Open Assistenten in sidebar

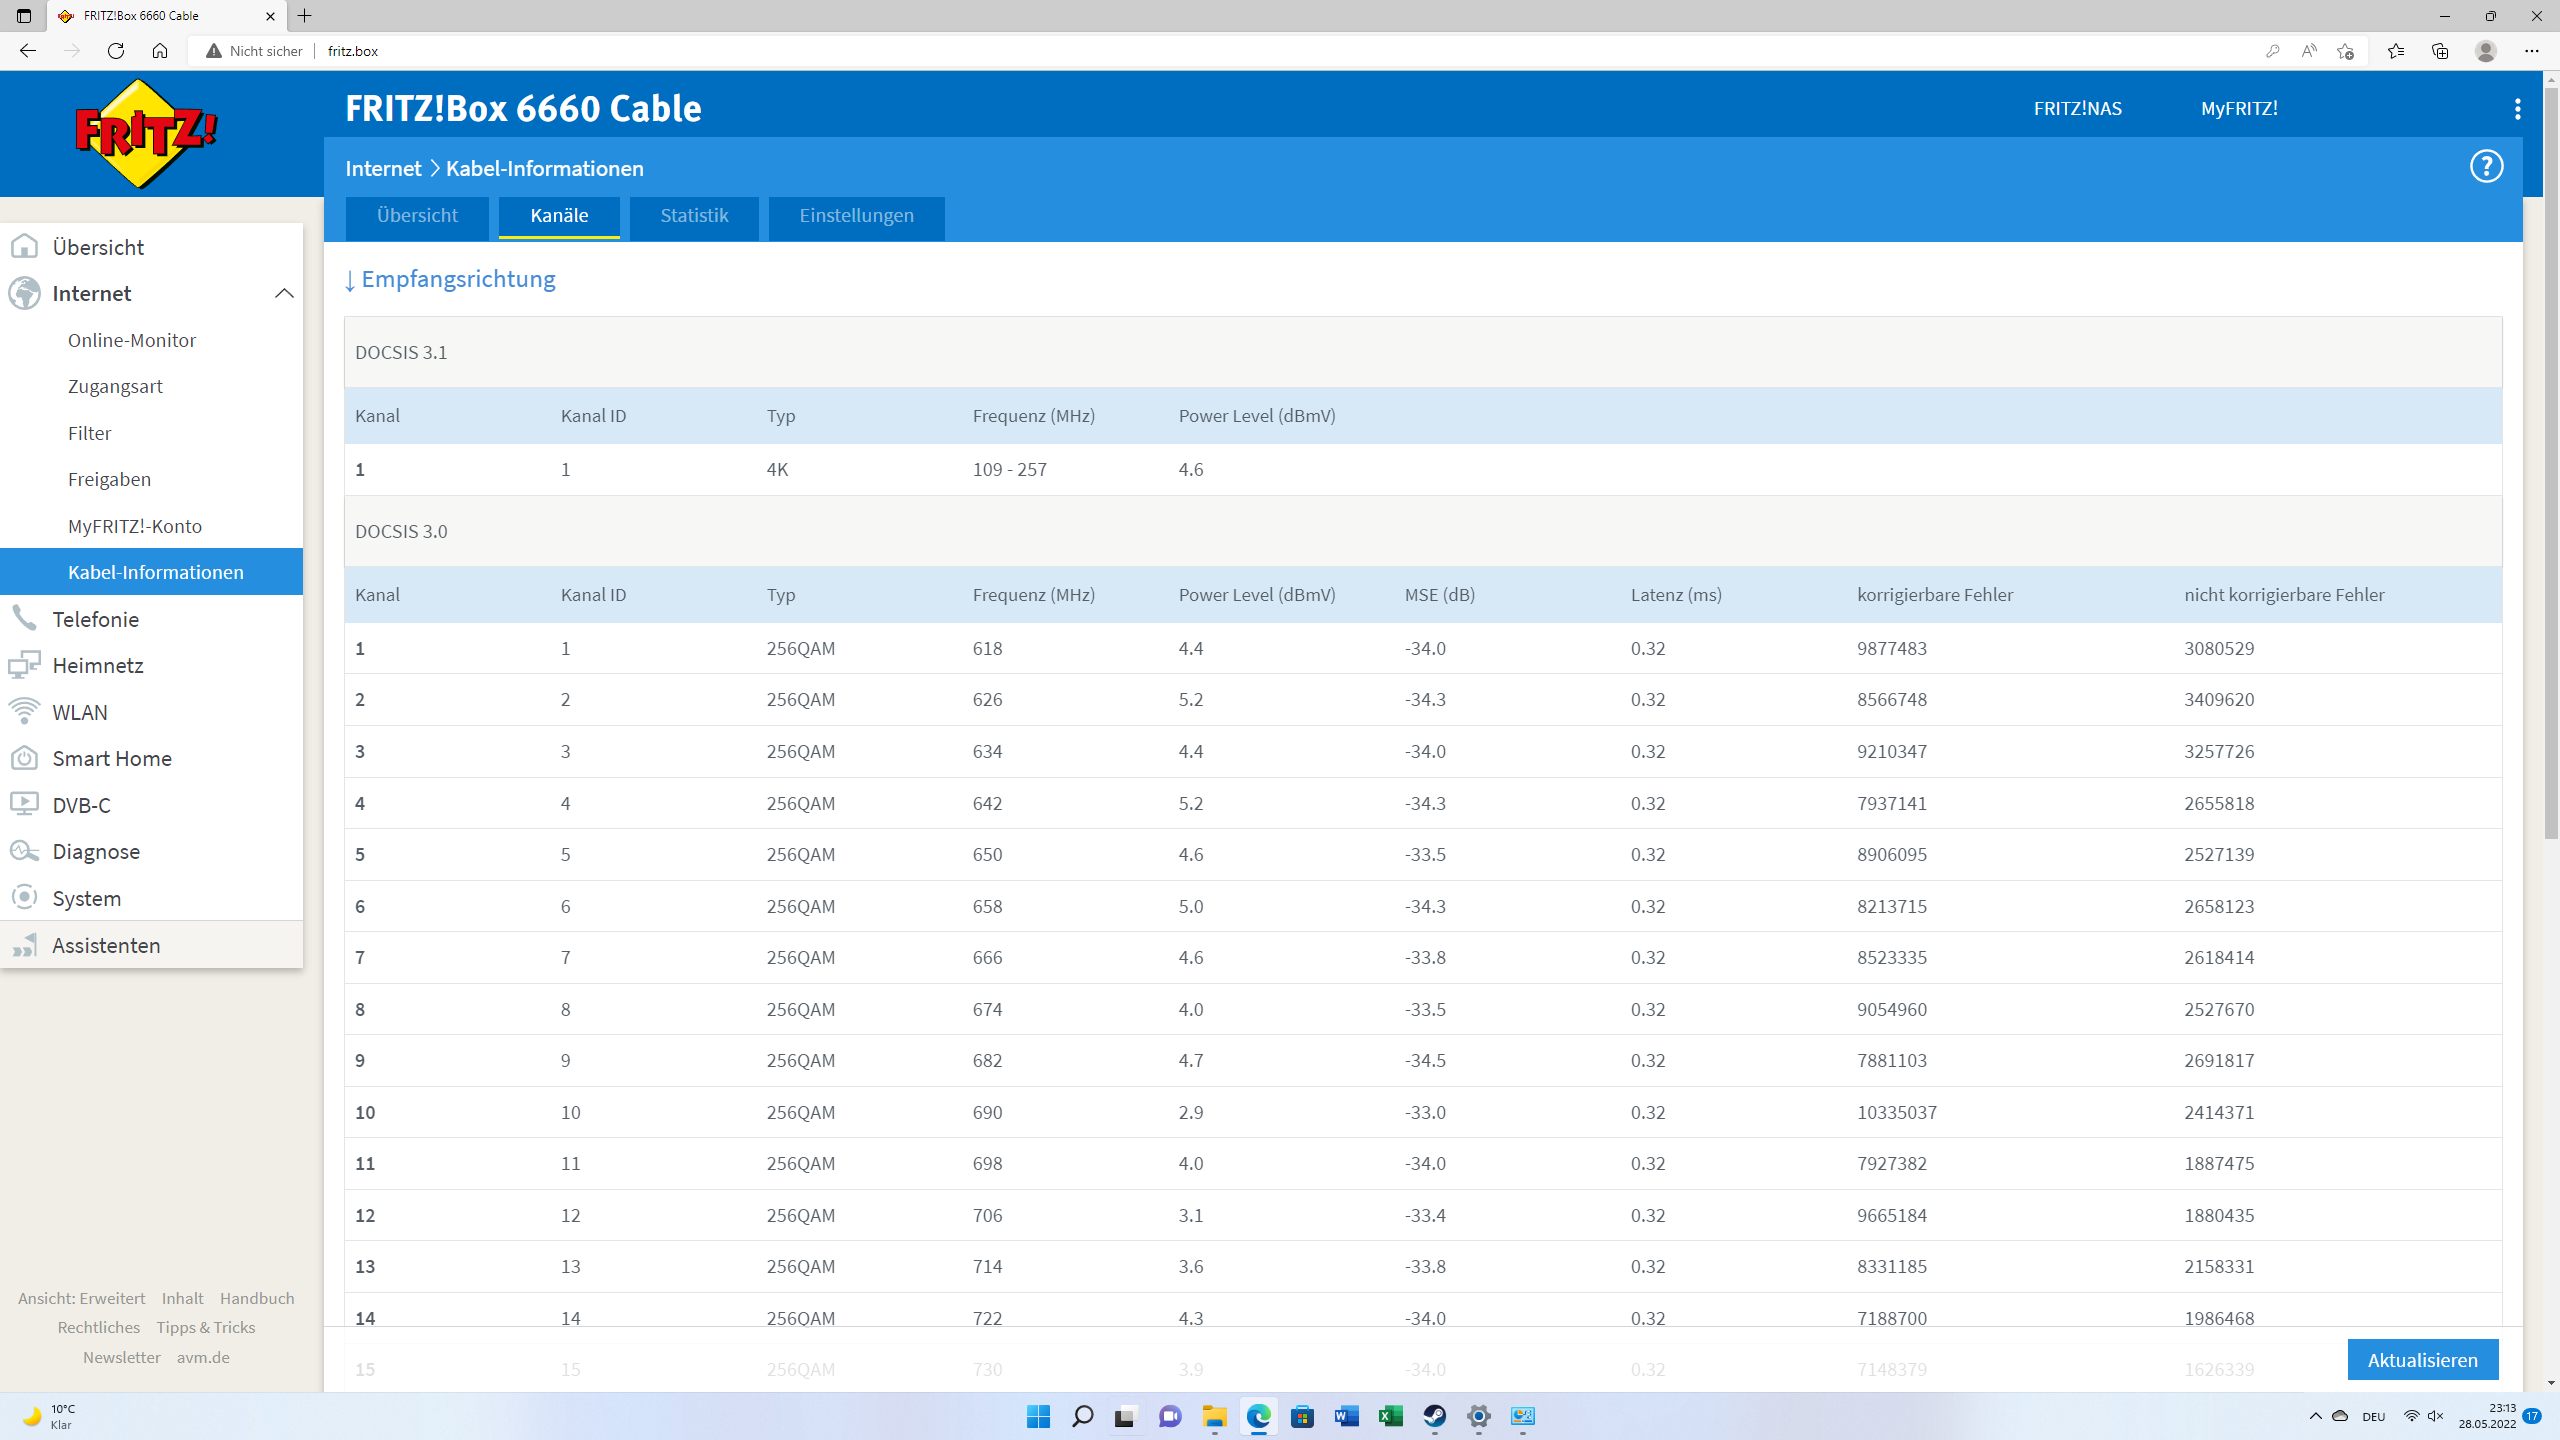(152, 945)
